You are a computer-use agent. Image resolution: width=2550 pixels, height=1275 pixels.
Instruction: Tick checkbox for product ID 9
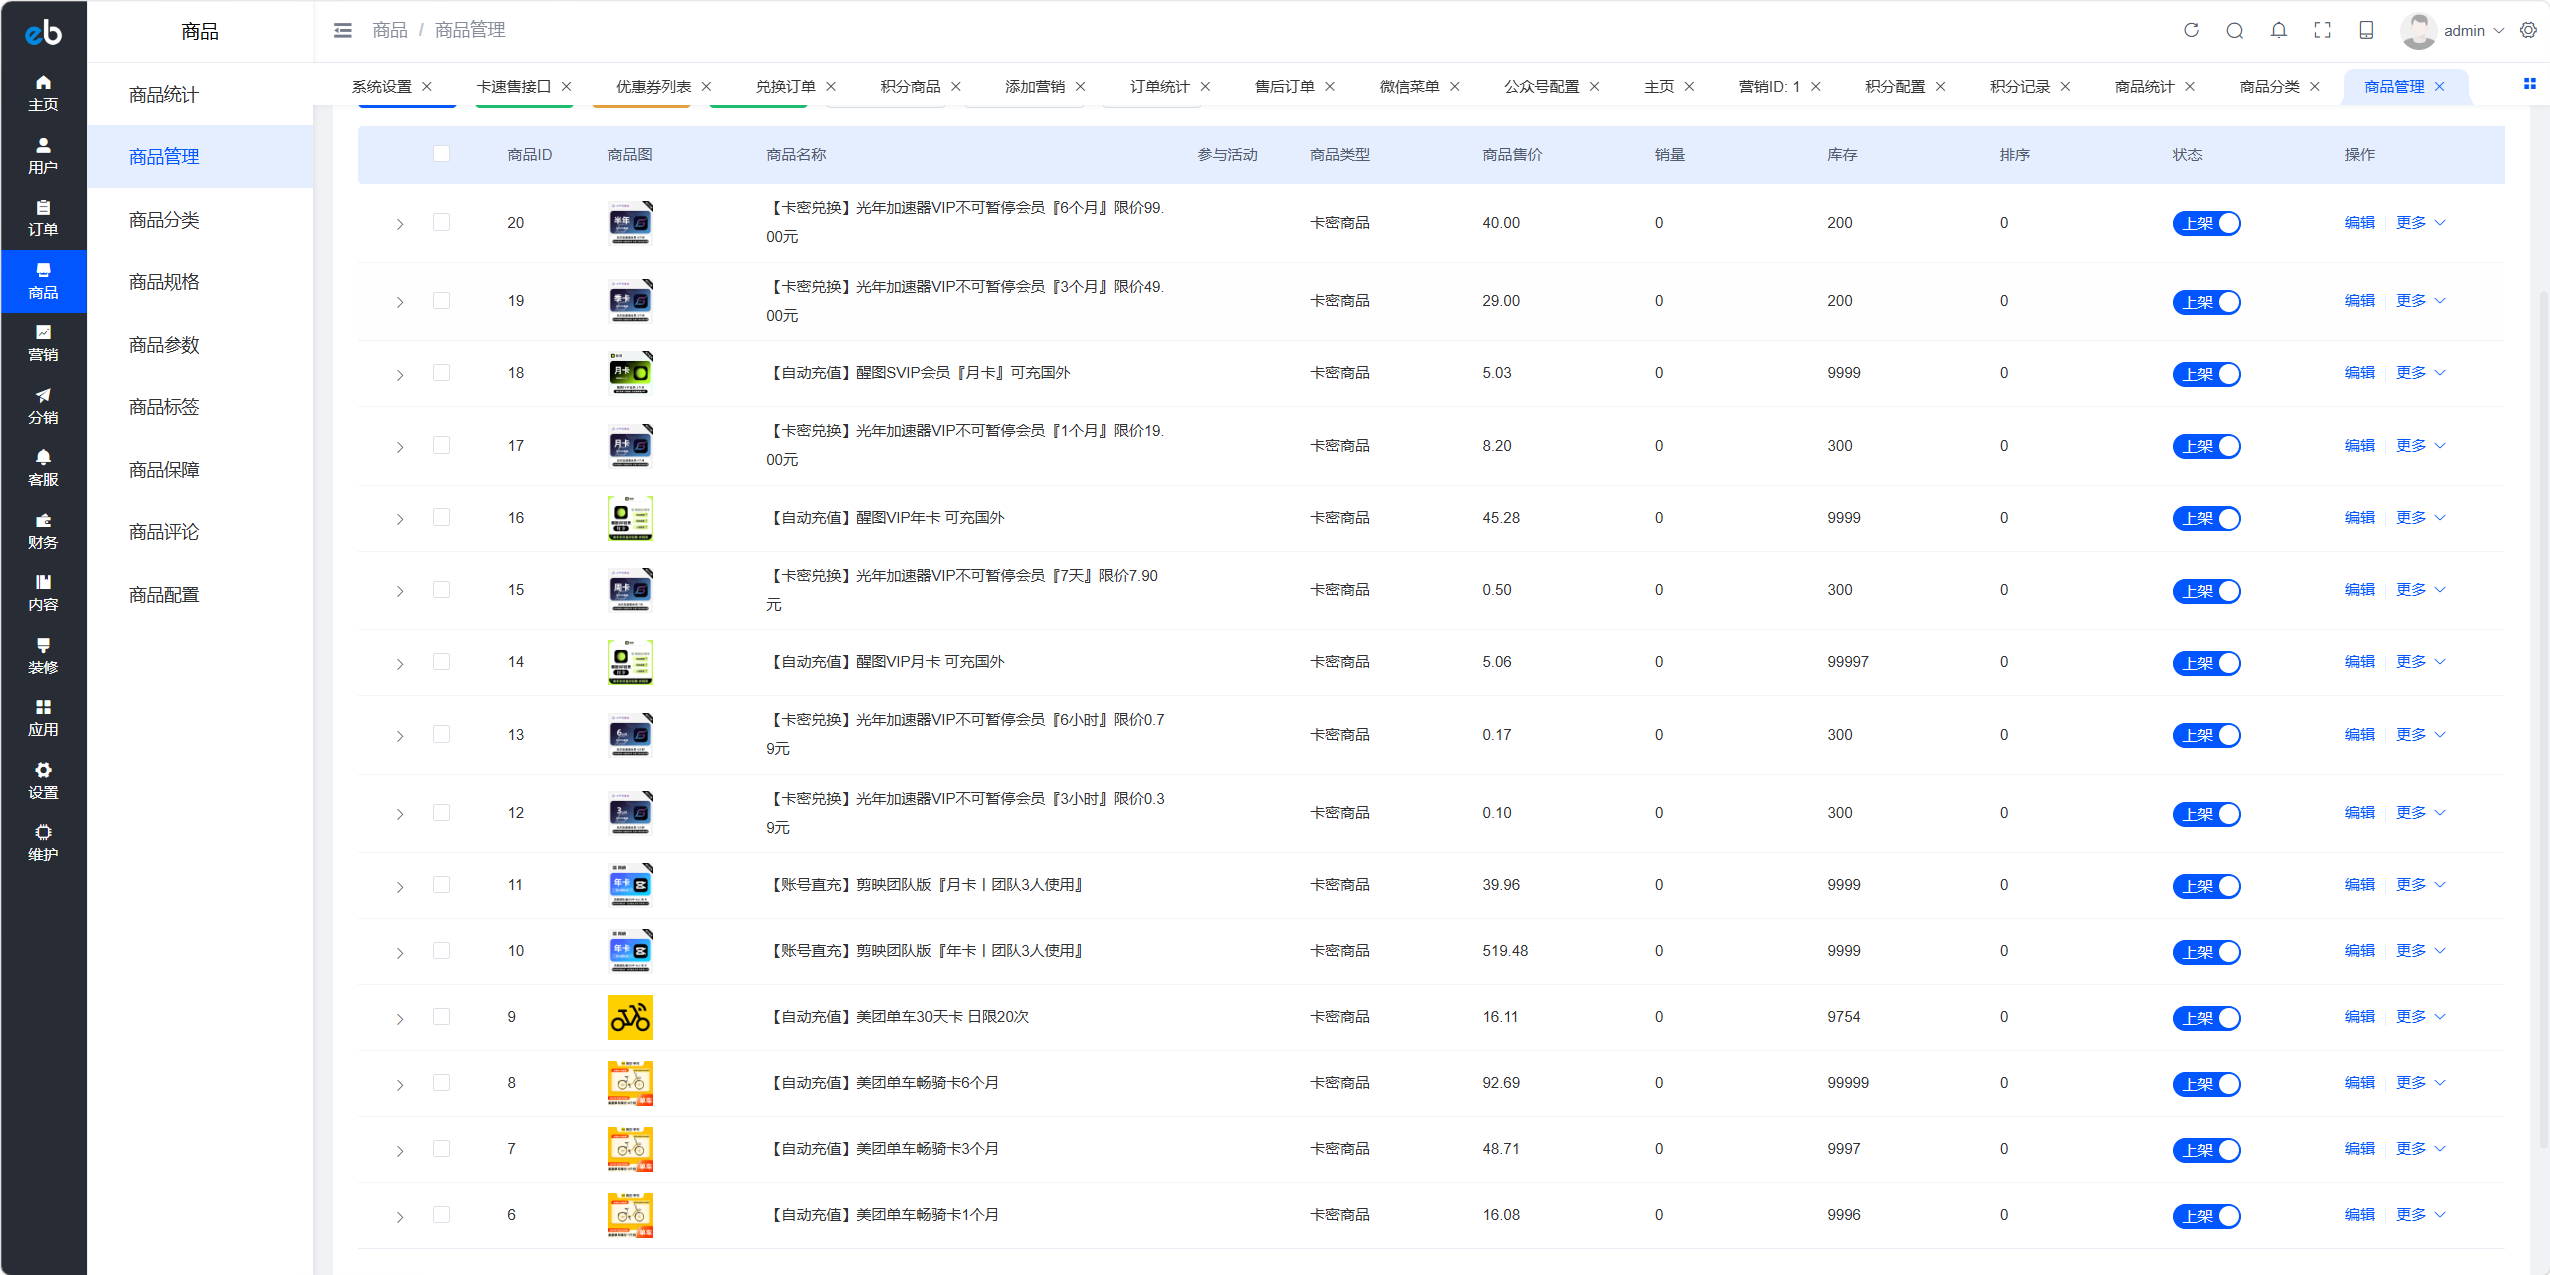tap(441, 1017)
